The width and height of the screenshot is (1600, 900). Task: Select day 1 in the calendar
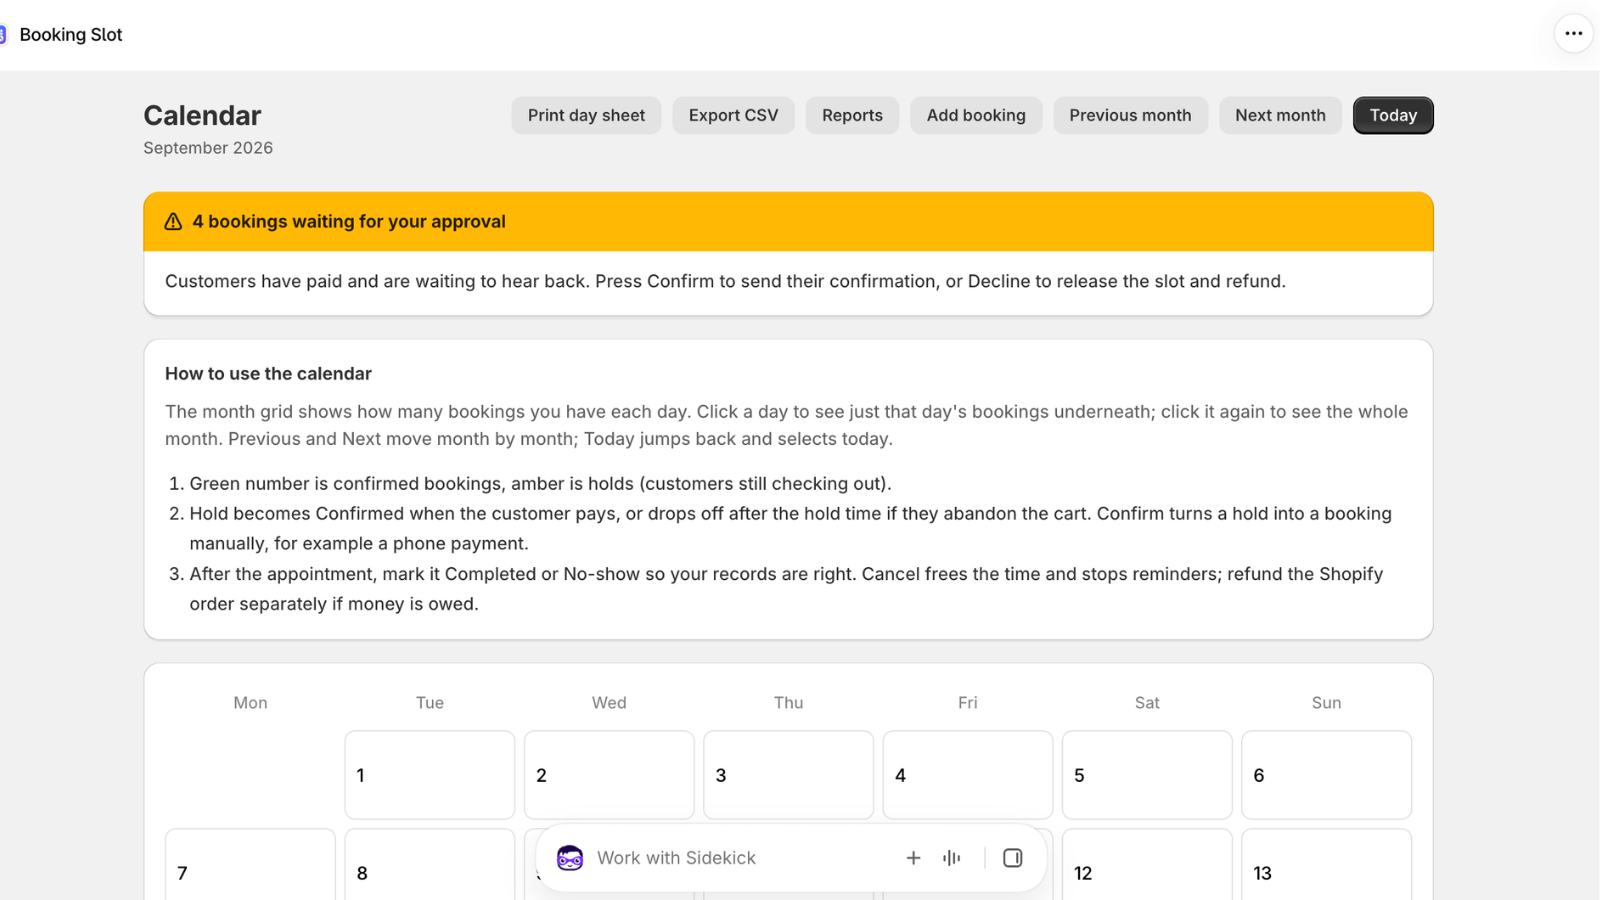(430, 775)
